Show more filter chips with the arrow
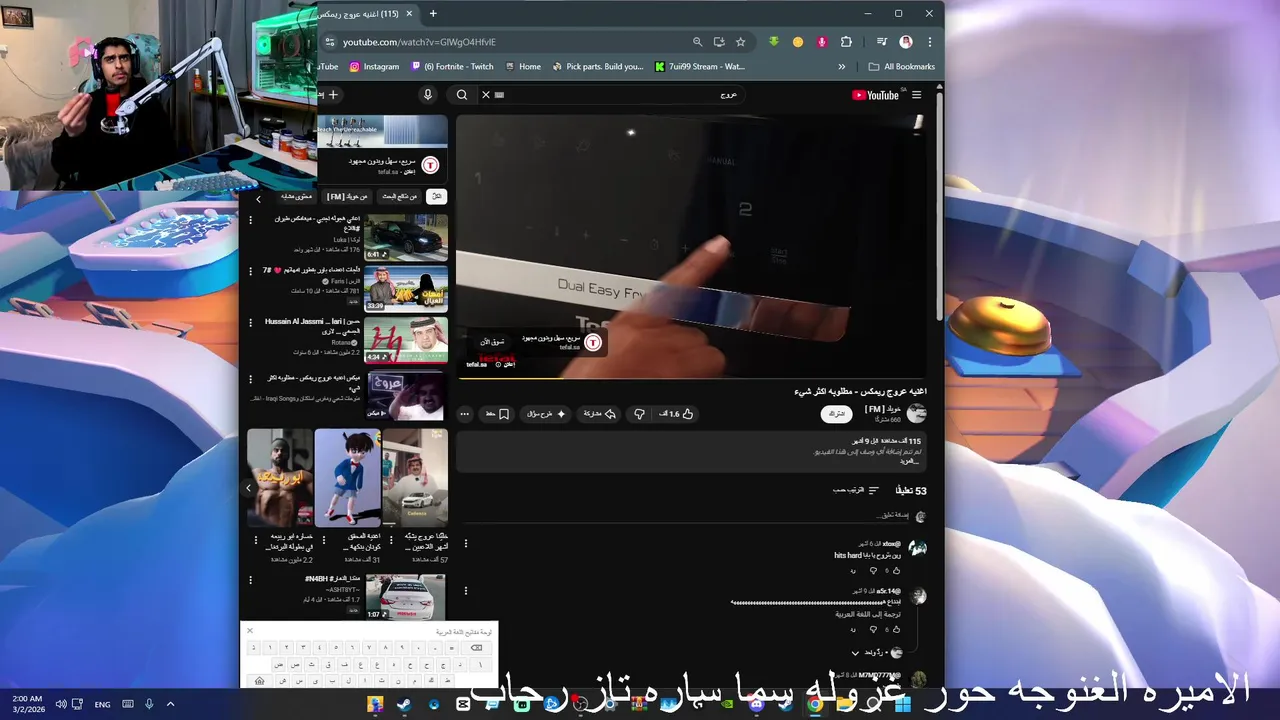1280x720 pixels. point(258,199)
